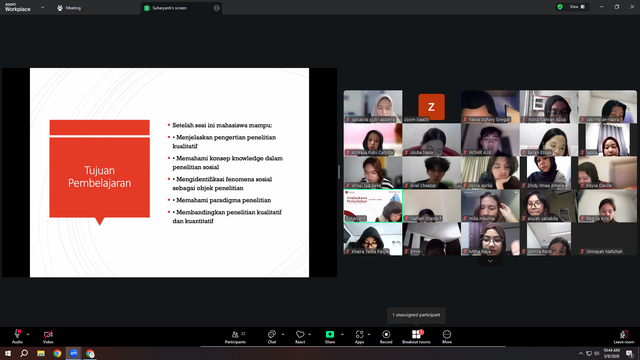Click 'Setelah sesi ini mahasiswa mampu:' text
This screenshot has width=640, height=360.
pos(222,125)
